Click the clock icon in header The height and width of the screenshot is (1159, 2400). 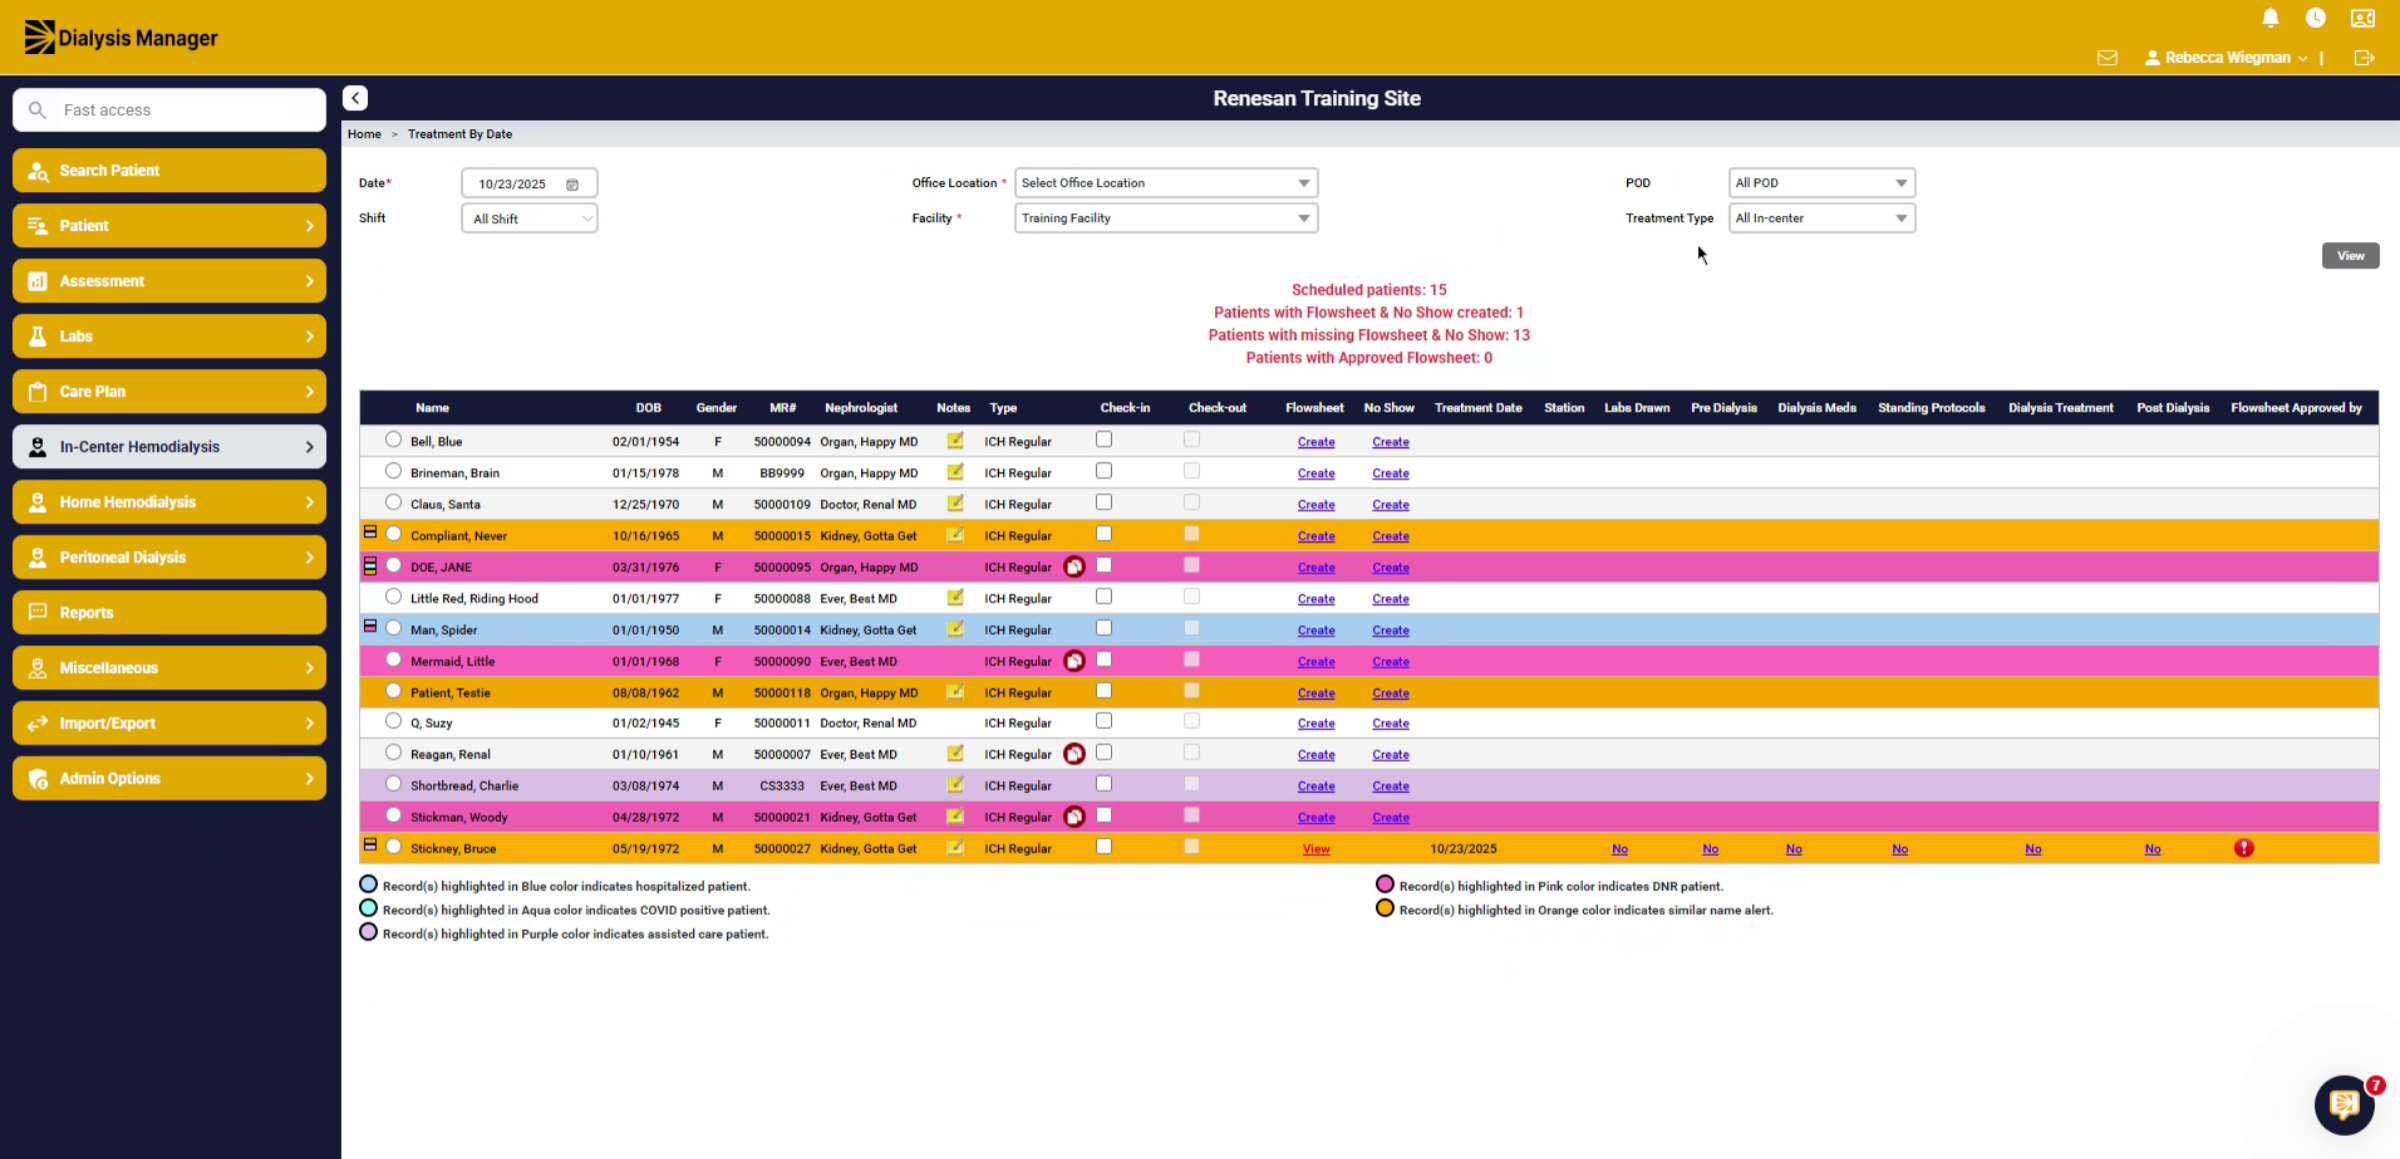click(x=2315, y=18)
